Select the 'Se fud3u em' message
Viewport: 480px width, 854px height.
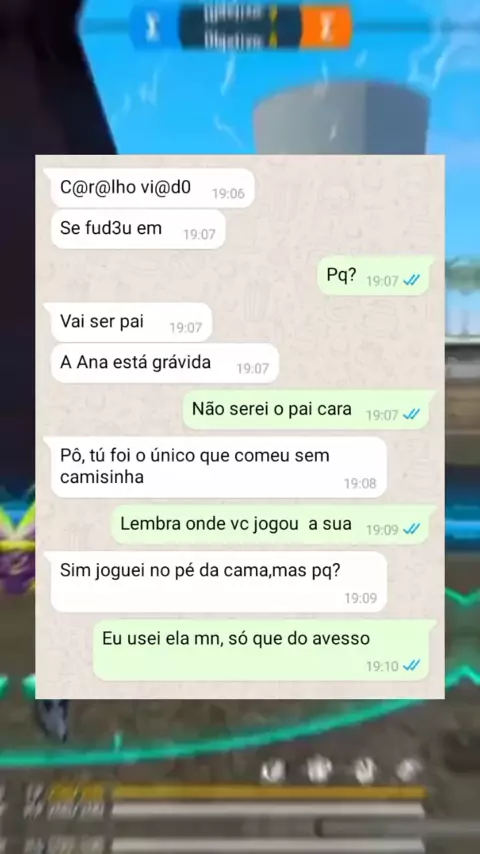pyautogui.click(x=138, y=229)
